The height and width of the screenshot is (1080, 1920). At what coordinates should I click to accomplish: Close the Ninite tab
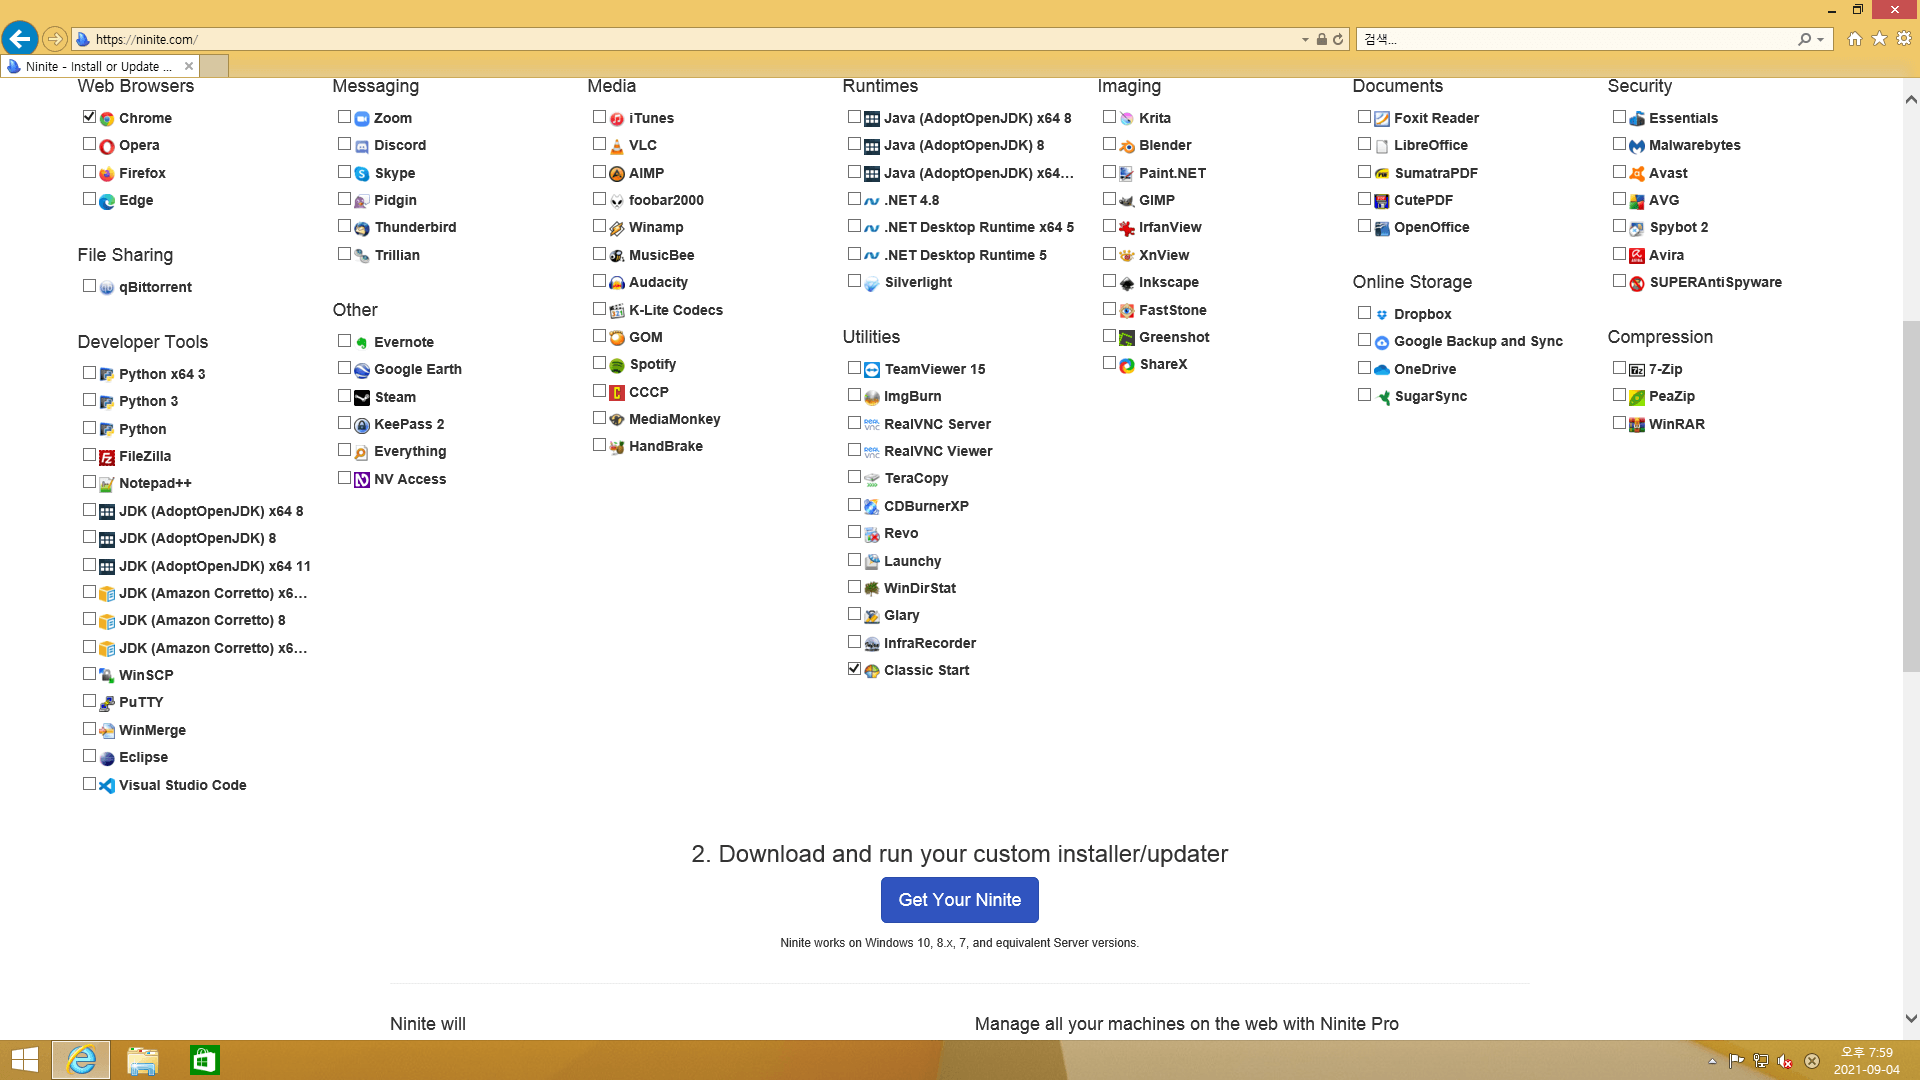(x=189, y=66)
